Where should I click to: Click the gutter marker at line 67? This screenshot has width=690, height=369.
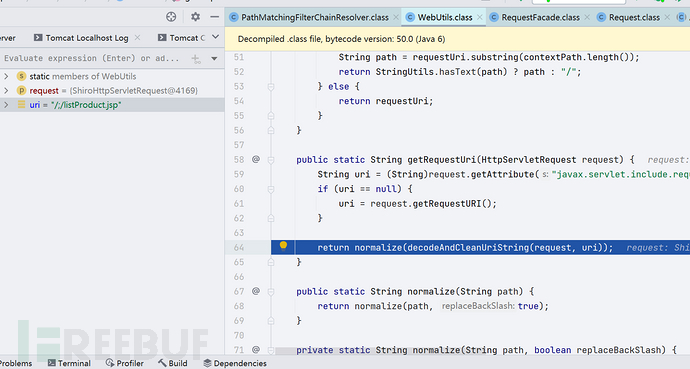(x=256, y=291)
